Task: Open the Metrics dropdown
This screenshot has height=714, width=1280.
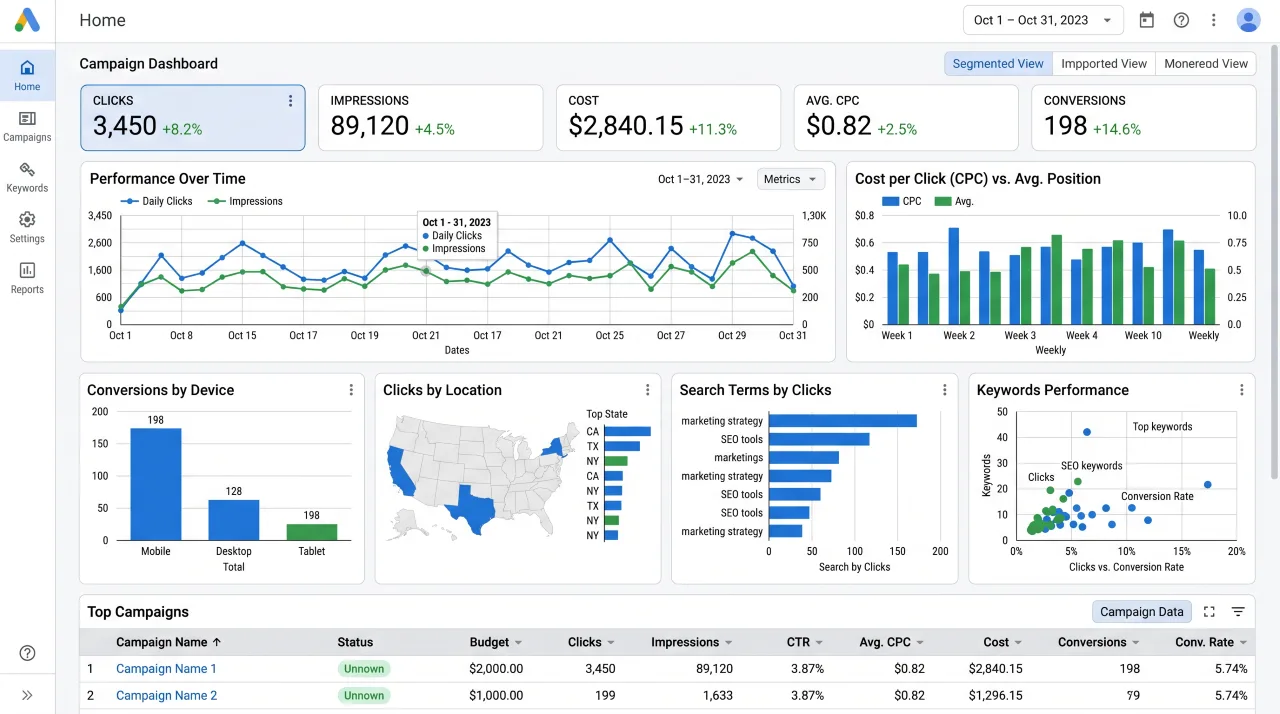Action: click(x=791, y=179)
